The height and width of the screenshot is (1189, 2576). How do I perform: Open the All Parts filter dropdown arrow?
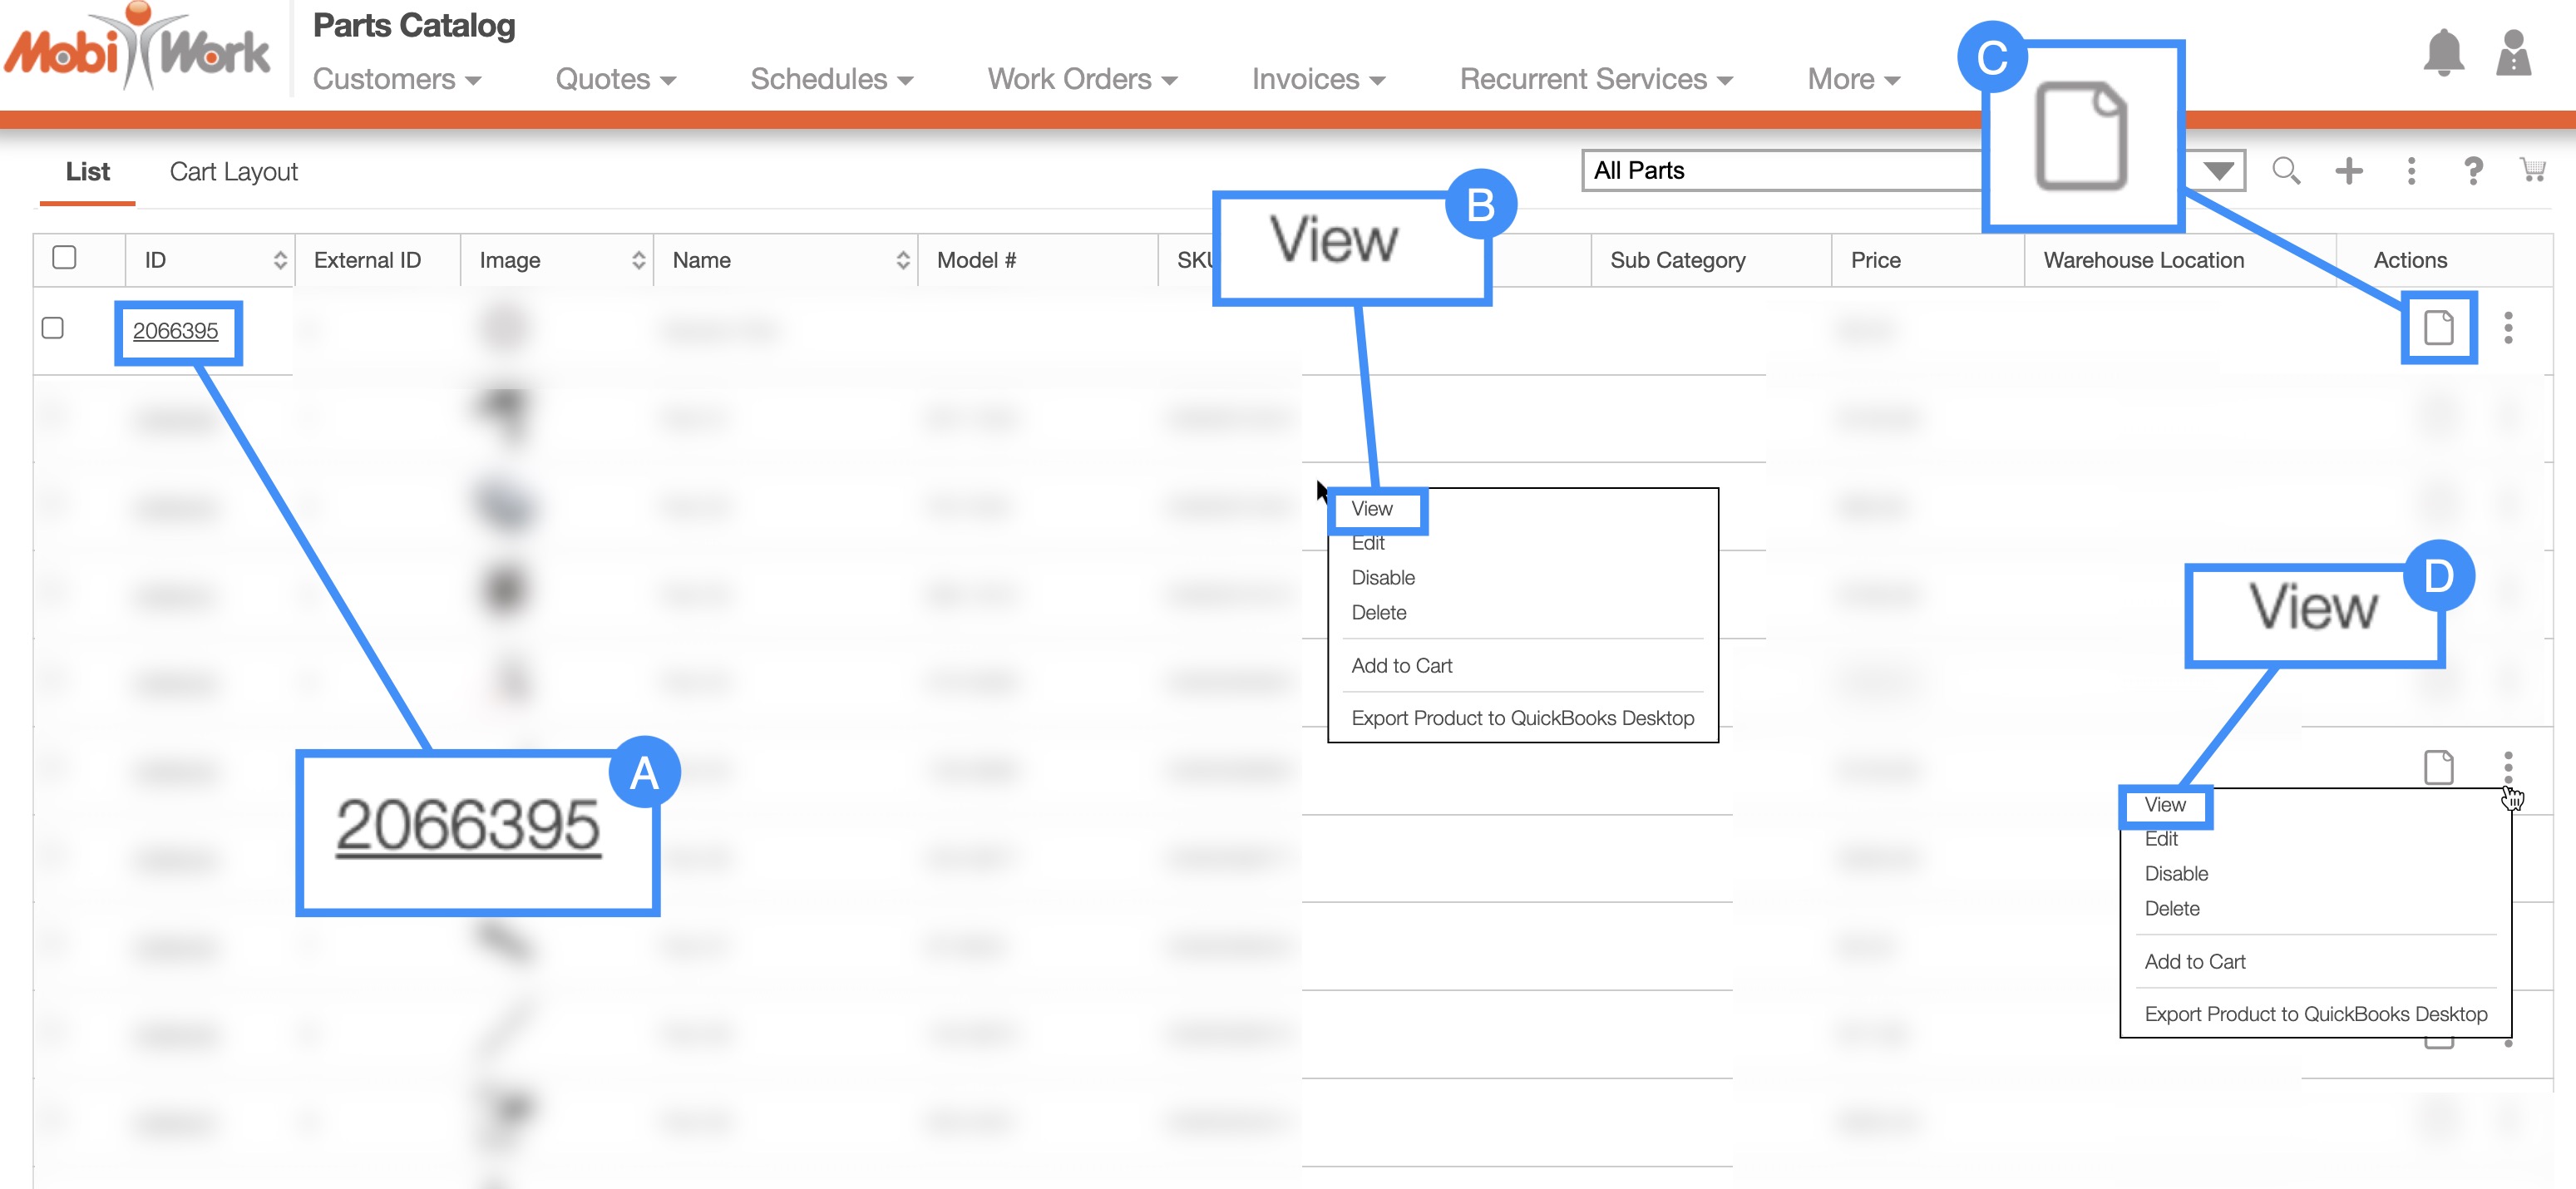point(2219,171)
